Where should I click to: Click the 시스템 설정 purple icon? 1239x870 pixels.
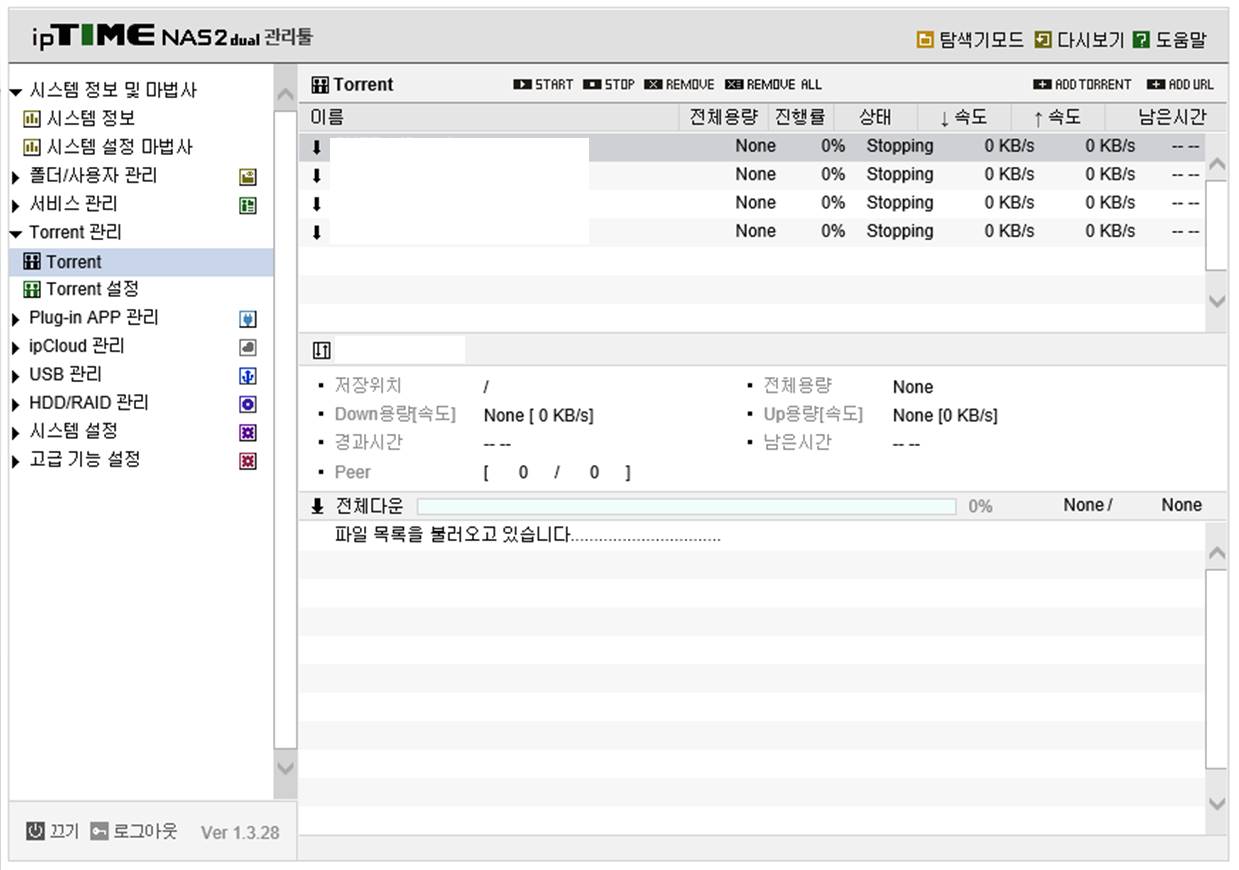248,433
